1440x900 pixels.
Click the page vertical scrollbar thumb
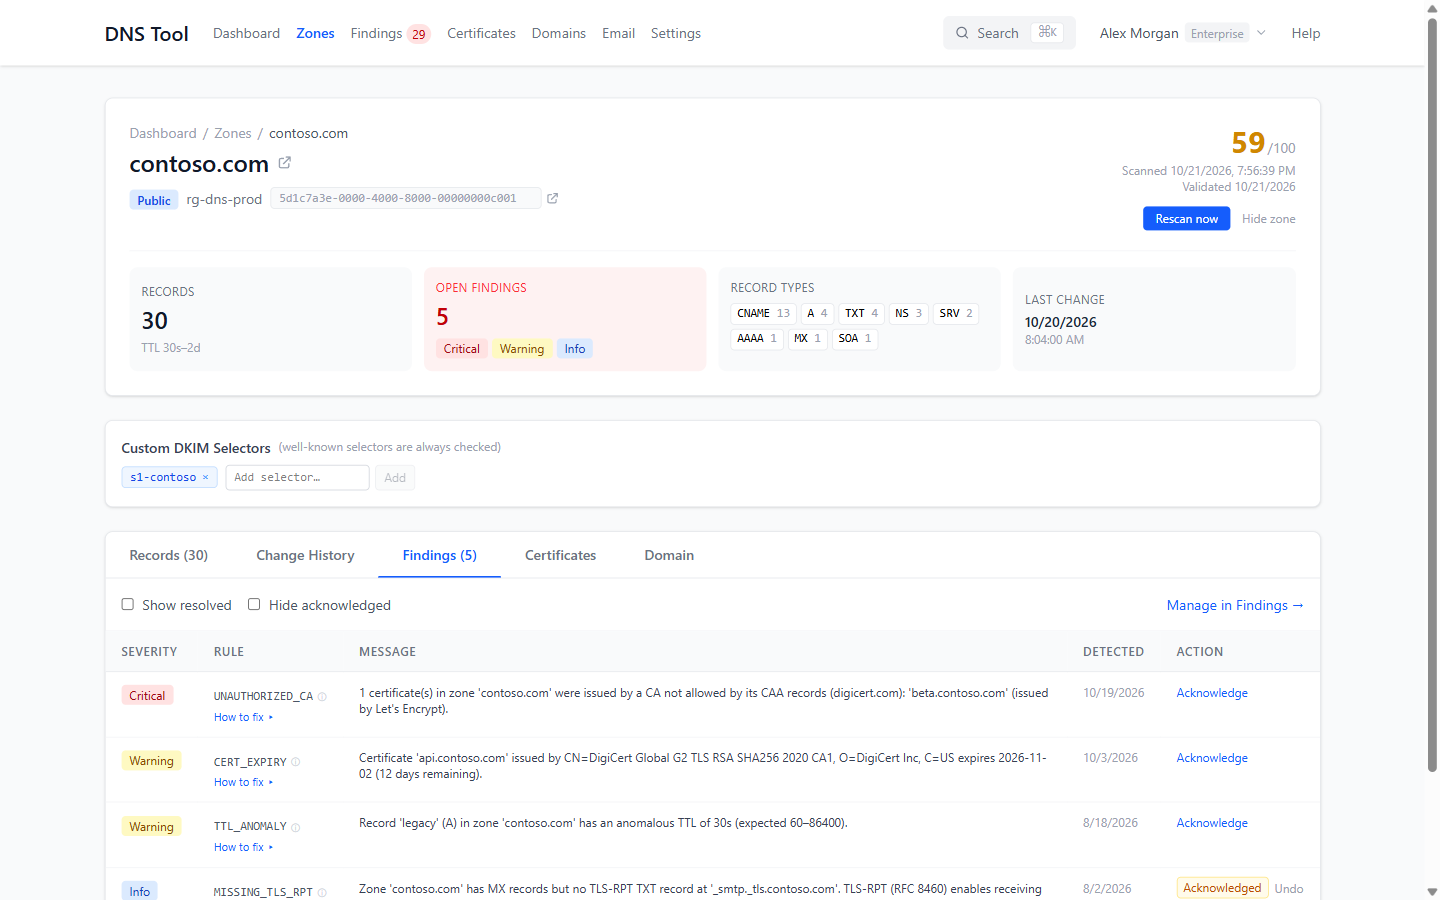point(1432,395)
